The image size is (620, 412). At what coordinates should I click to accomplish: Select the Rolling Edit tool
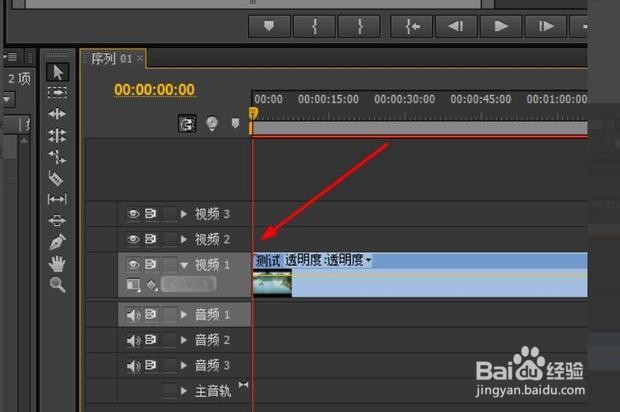tap(57, 136)
